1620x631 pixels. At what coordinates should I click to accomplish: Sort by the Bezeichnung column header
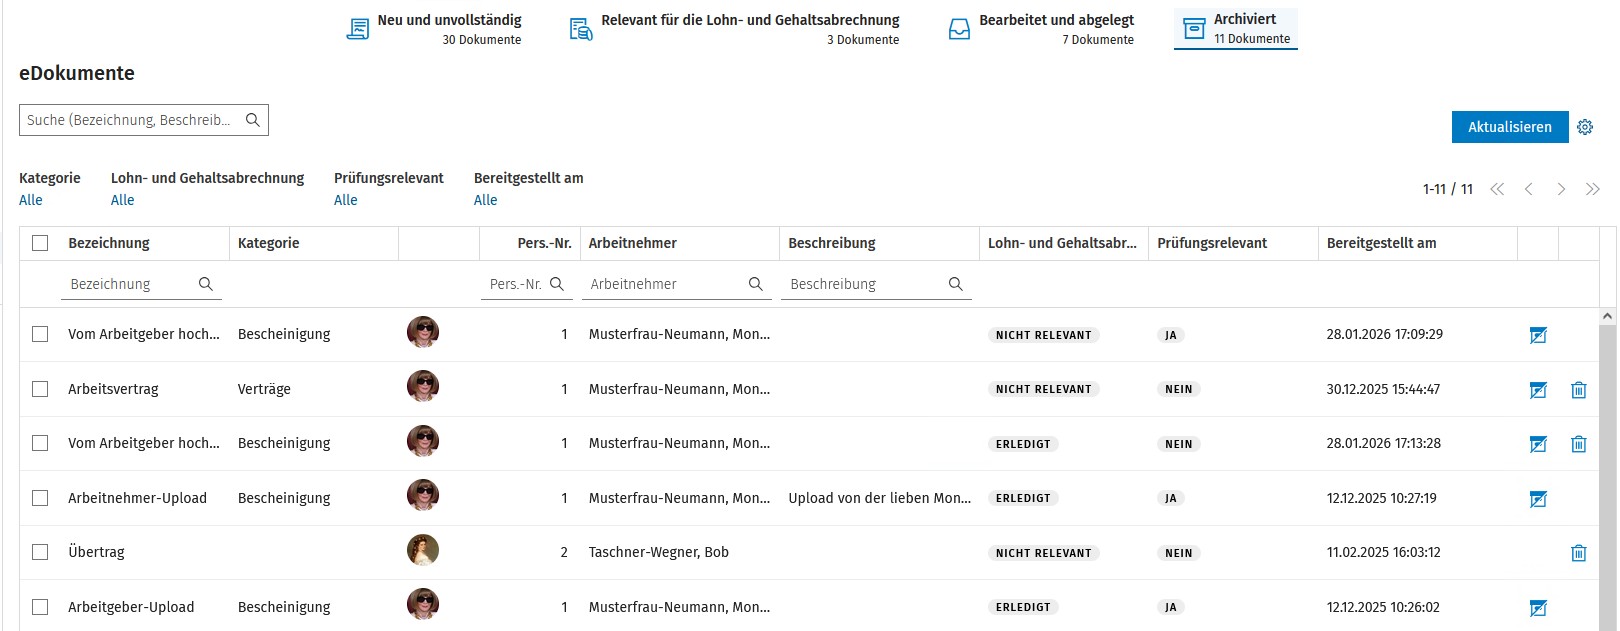109,243
